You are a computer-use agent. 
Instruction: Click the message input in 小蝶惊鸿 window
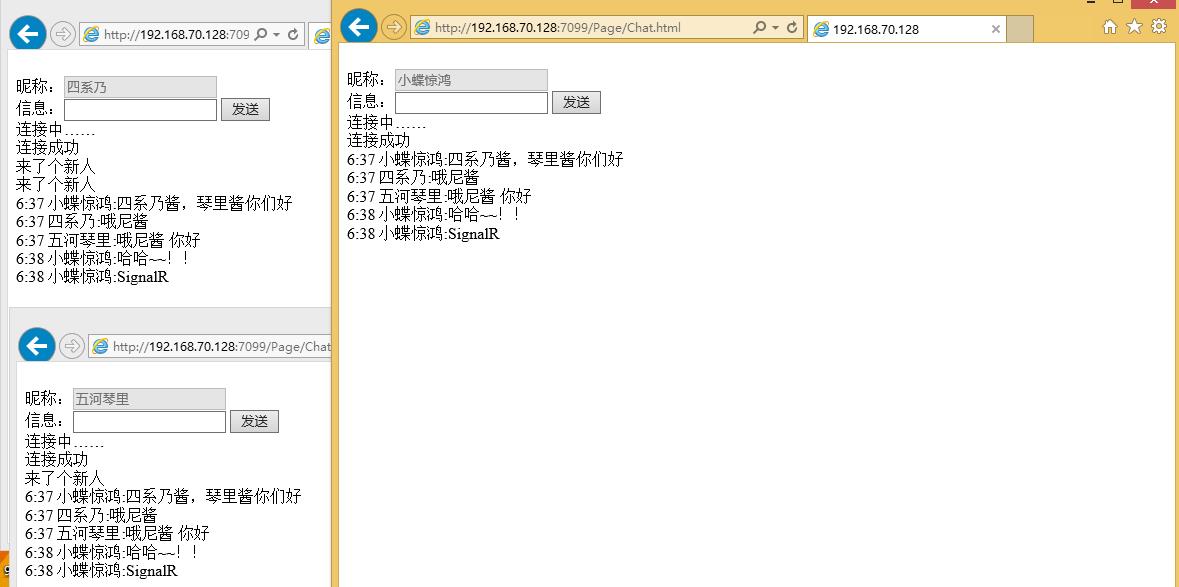(471, 102)
